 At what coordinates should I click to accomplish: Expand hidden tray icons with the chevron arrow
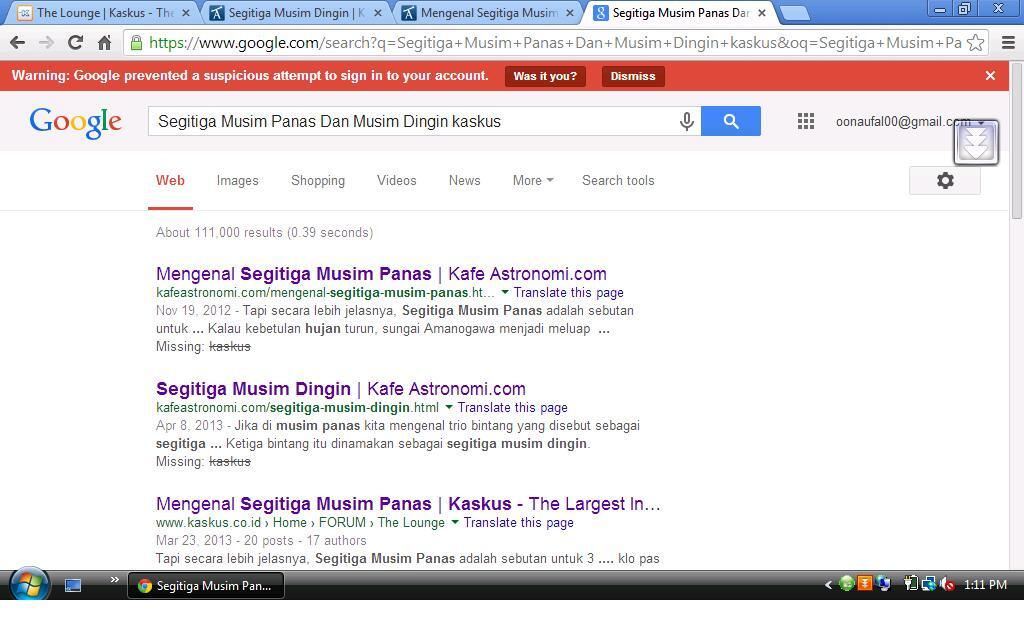(x=827, y=585)
